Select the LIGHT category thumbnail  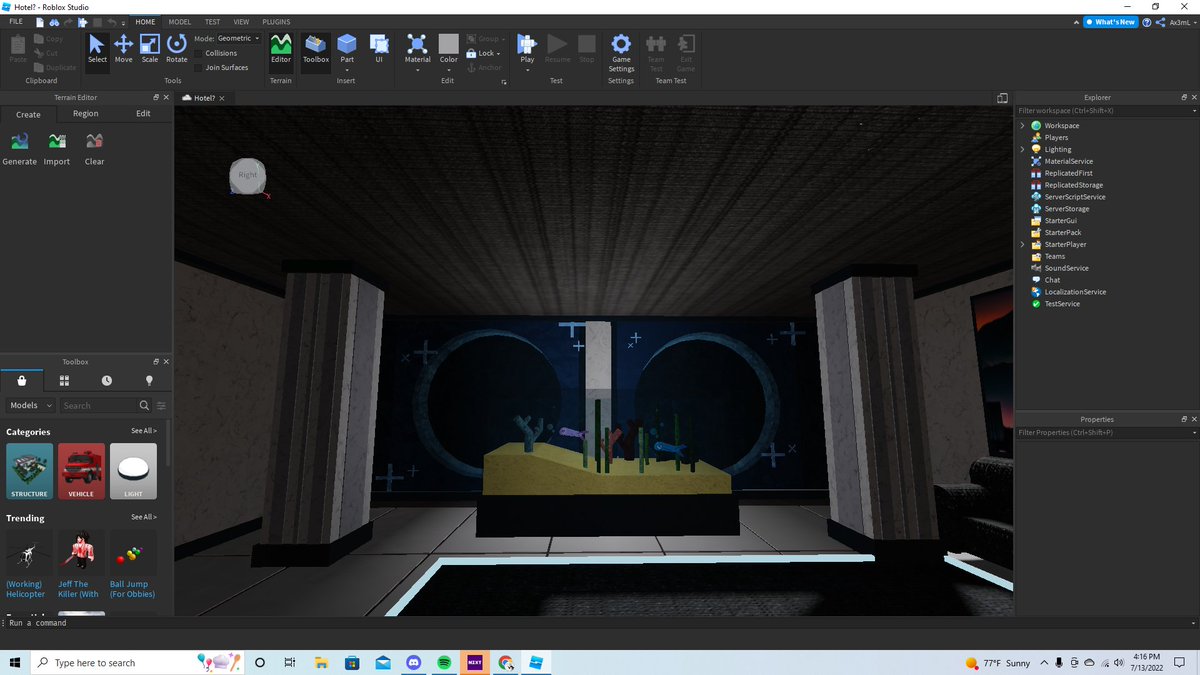[133, 471]
